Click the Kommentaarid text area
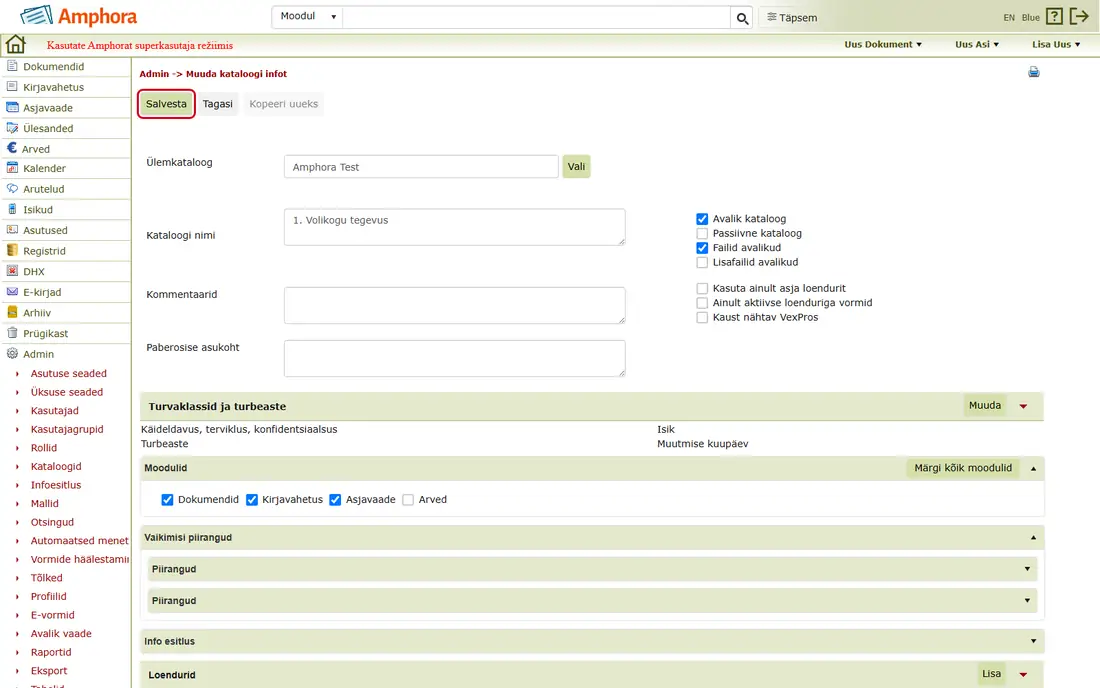The width and height of the screenshot is (1100, 688). [x=455, y=305]
